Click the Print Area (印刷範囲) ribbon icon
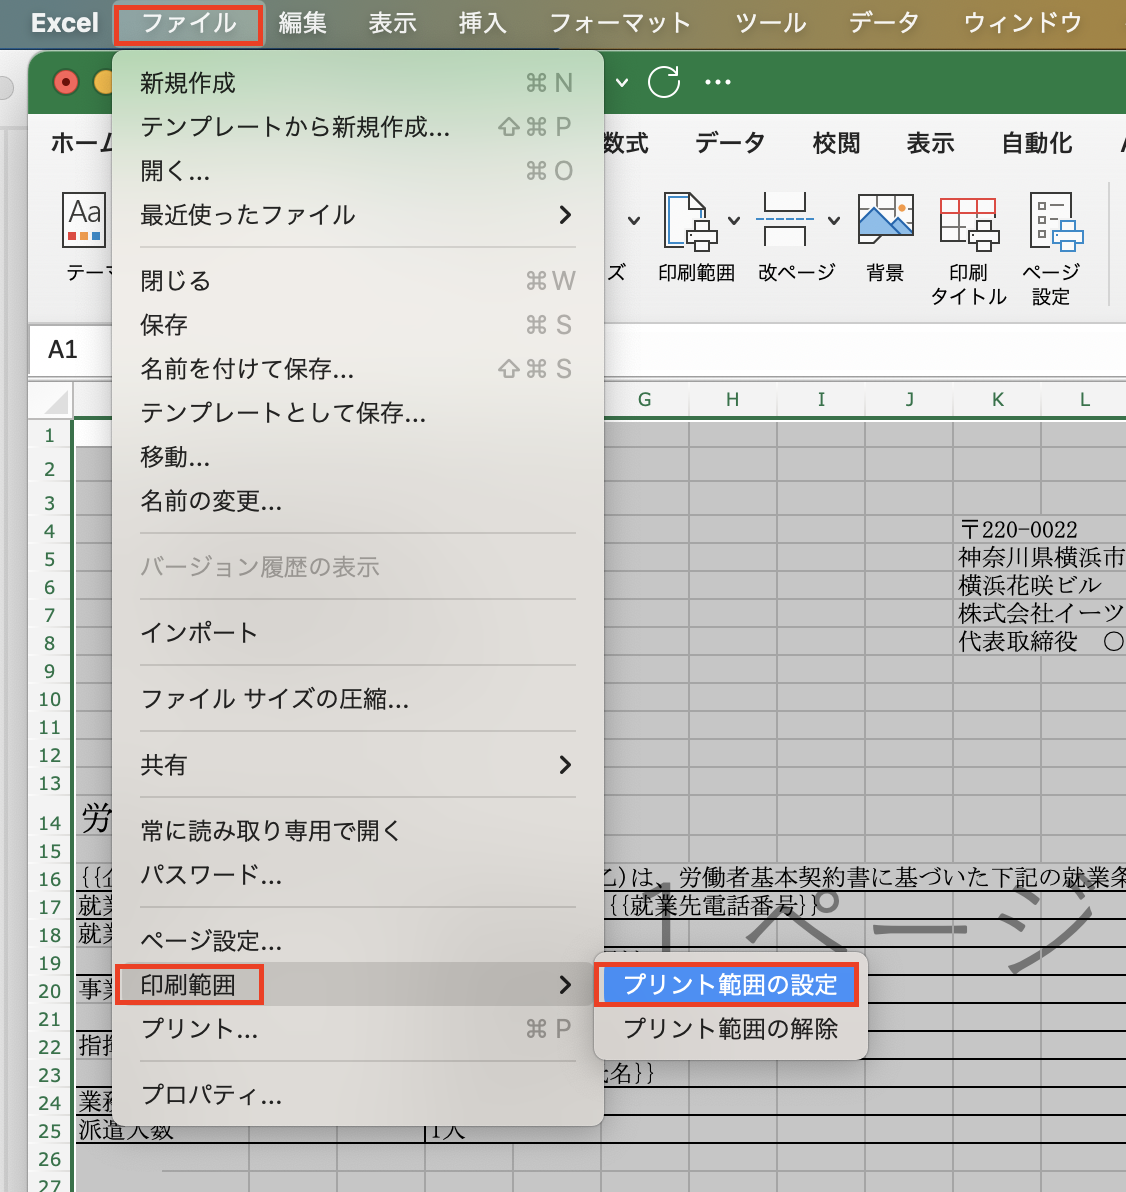Viewport: 1126px width, 1192px height. coord(690,221)
